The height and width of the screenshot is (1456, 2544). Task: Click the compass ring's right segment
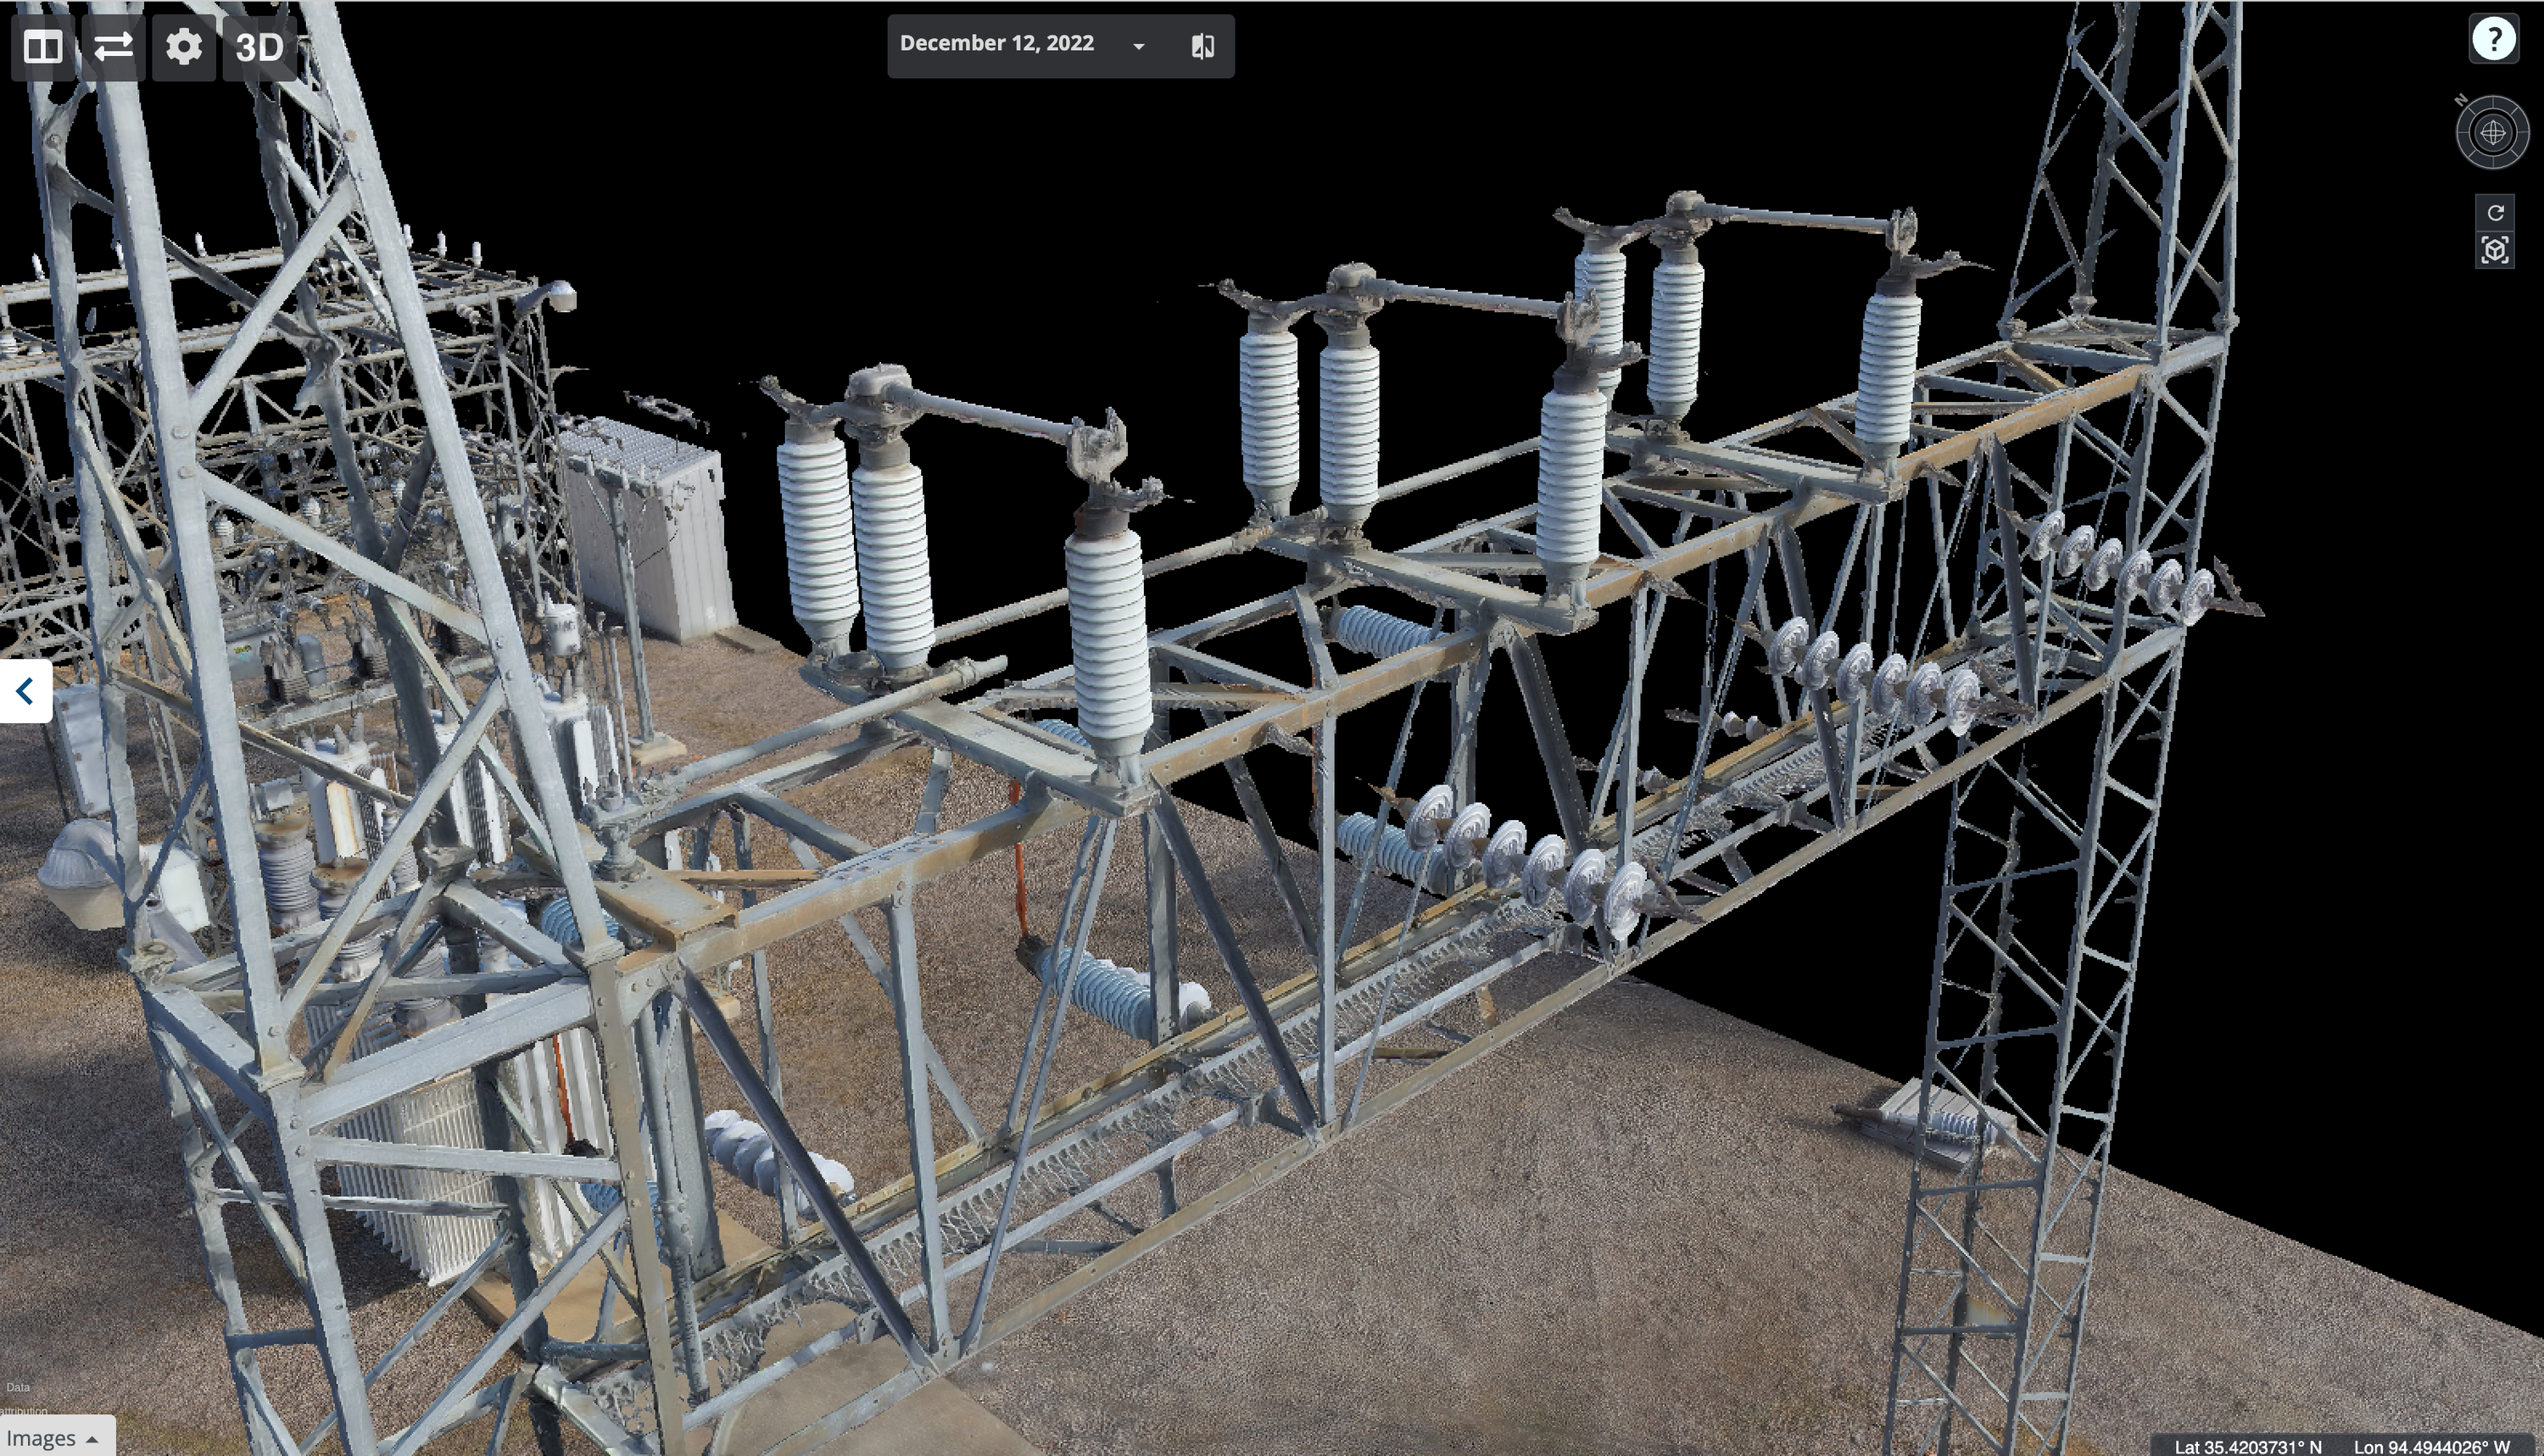[2523, 132]
